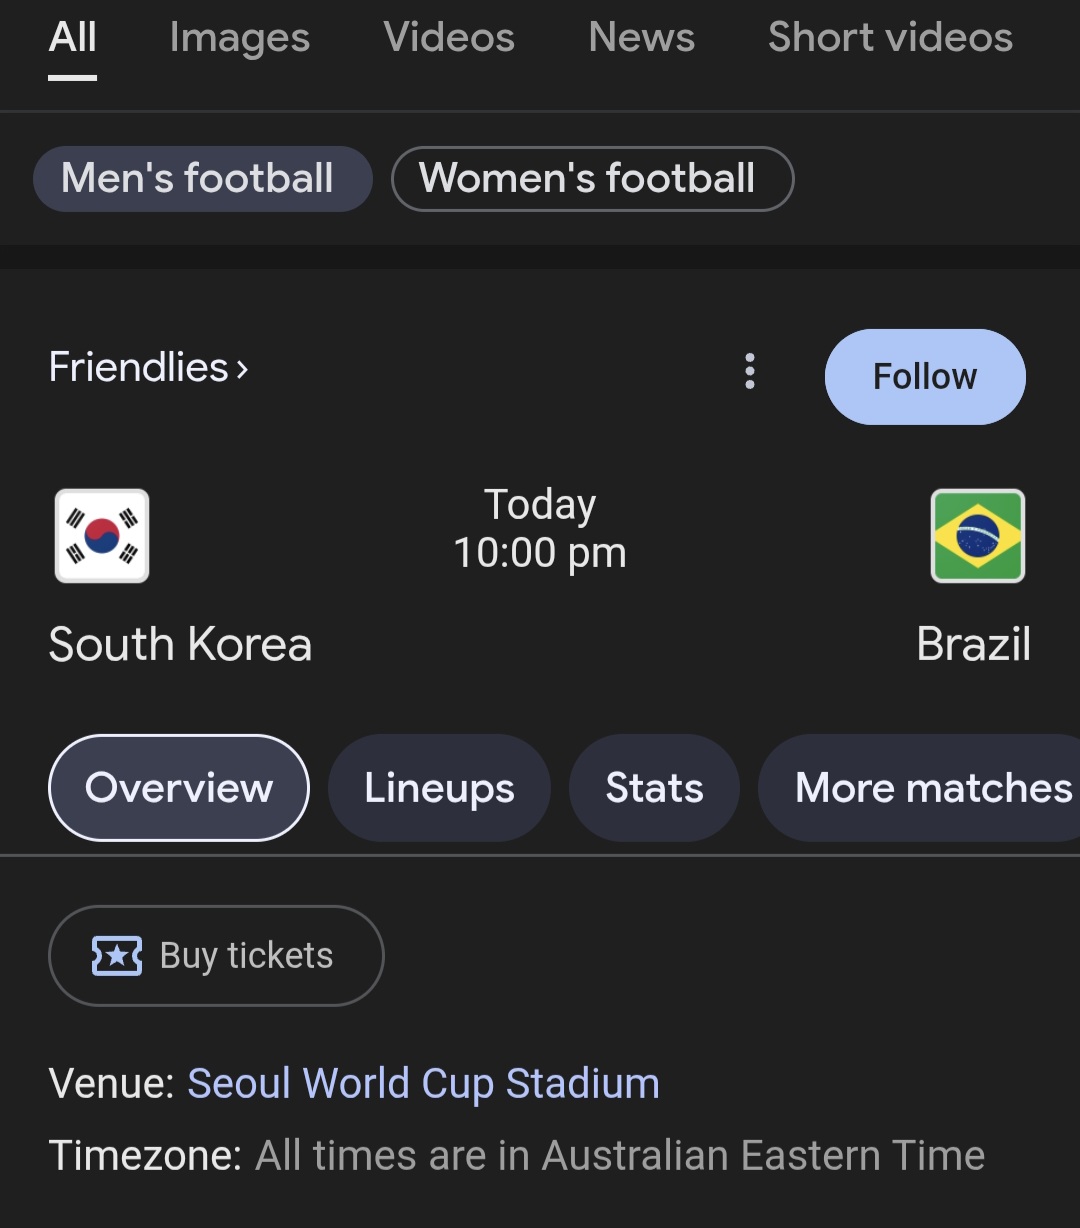Screen dimensions: 1080x1228
Task: Tap the Brazil flag icon
Action: [x=977, y=536]
